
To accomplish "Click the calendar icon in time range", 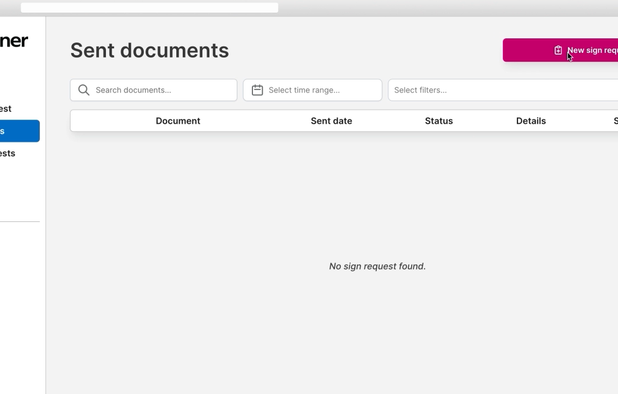I will point(257,90).
